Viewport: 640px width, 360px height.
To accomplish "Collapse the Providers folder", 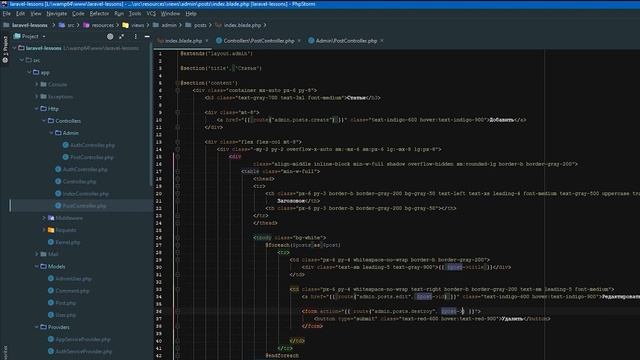I will coord(37,327).
